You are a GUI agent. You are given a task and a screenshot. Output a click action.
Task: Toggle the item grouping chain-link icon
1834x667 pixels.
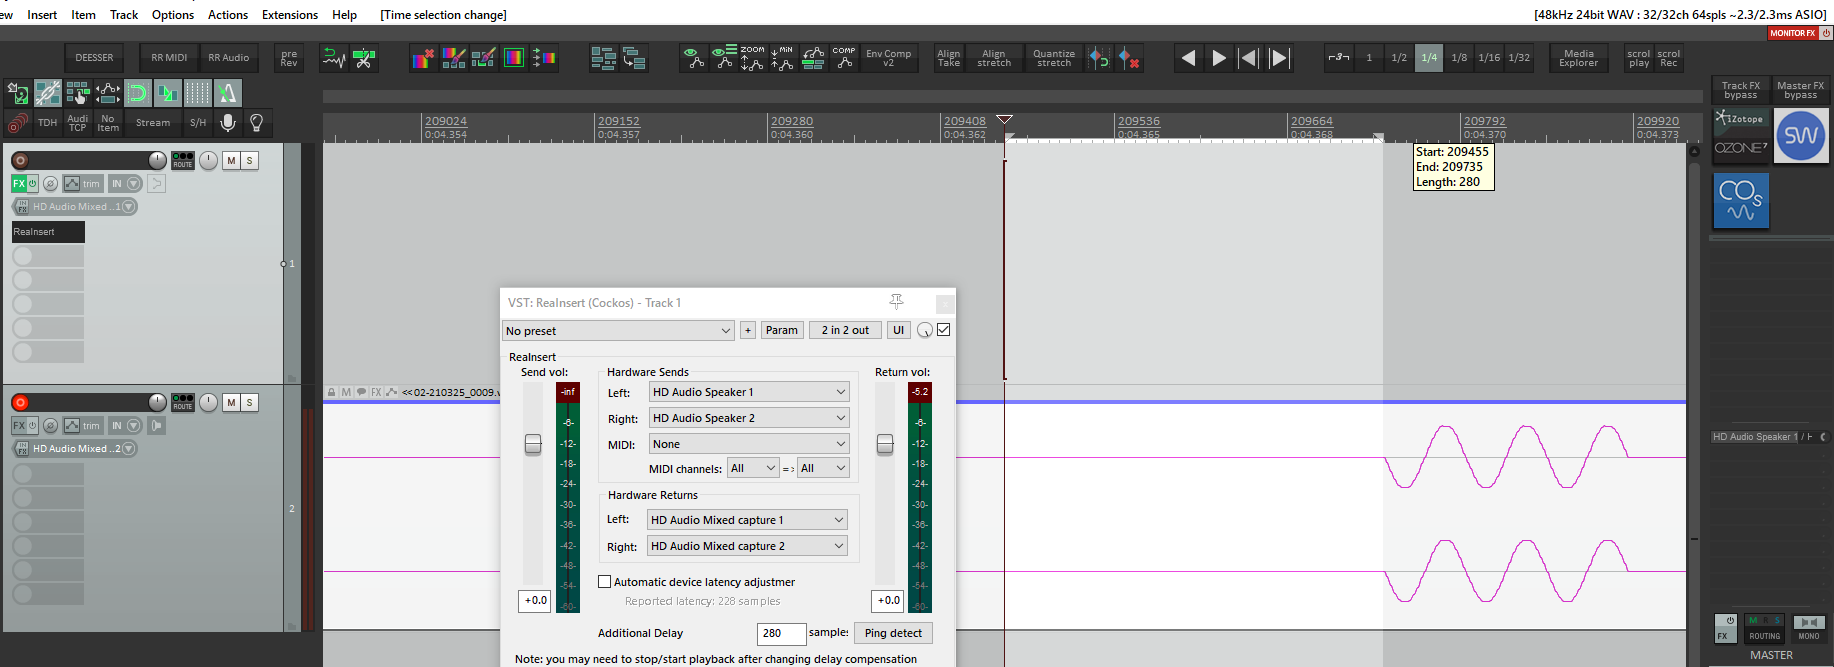pos(48,93)
